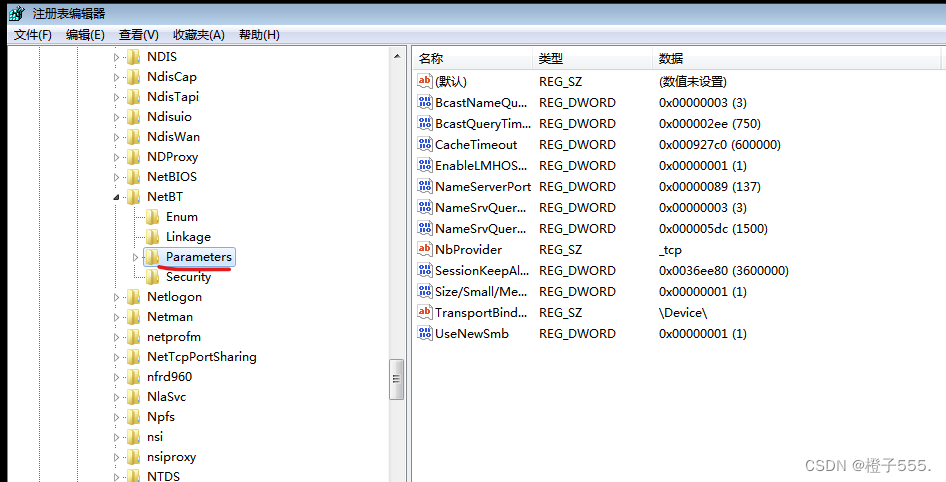Click the \Device\ data cell
The height and width of the screenshot is (482, 946).
click(x=683, y=312)
